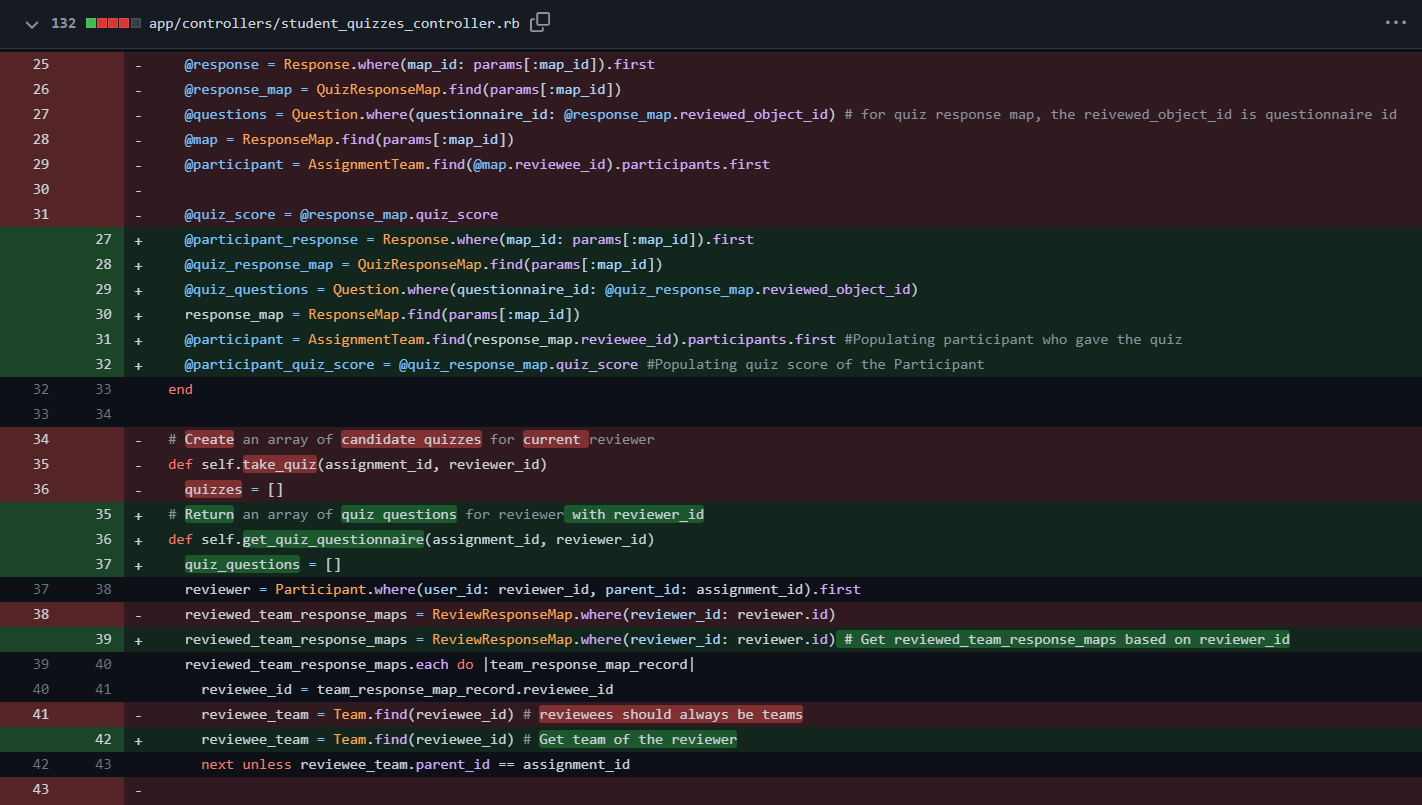Screen dimensions: 1422x805
Task: Click the highlighted 'candidate quizzes' deleted text
Action: pos(411,439)
